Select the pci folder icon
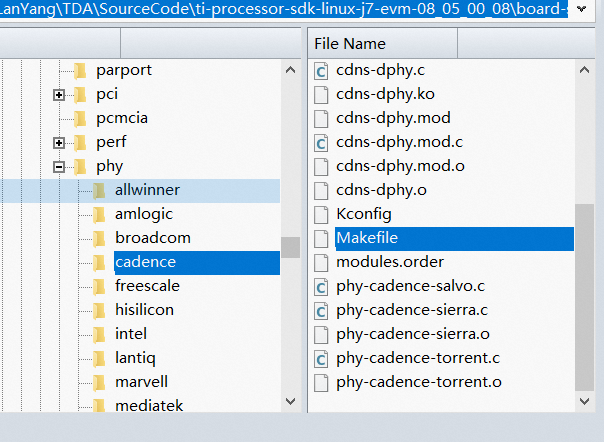This screenshot has width=604, height=442. [x=80, y=95]
